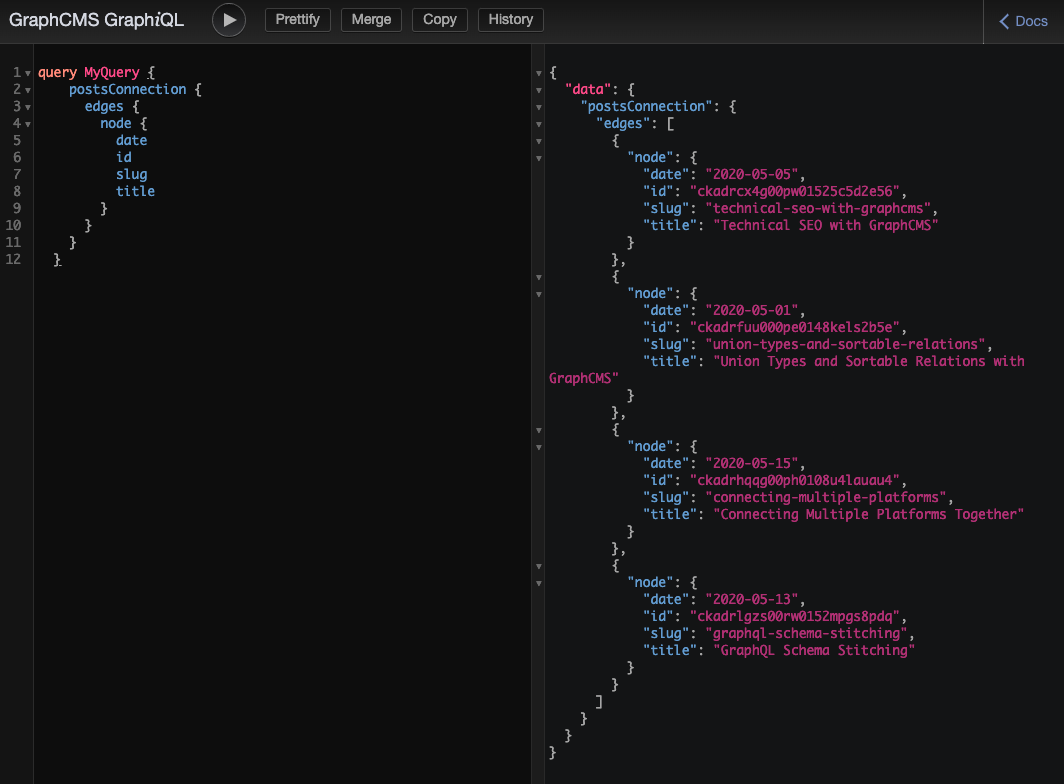Click the "graphql-schema-stitching" slug value
The image size is (1064, 784).
[x=807, y=633]
